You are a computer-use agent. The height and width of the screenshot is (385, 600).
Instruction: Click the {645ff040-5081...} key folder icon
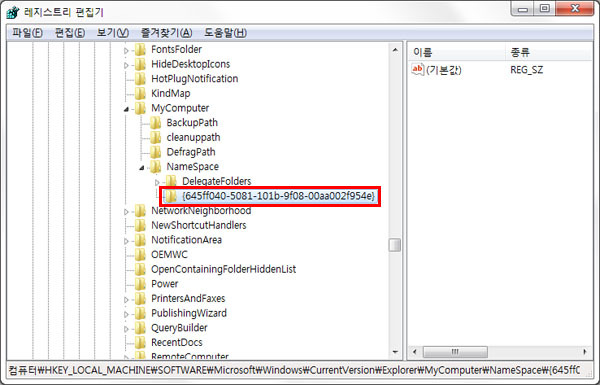tap(171, 196)
